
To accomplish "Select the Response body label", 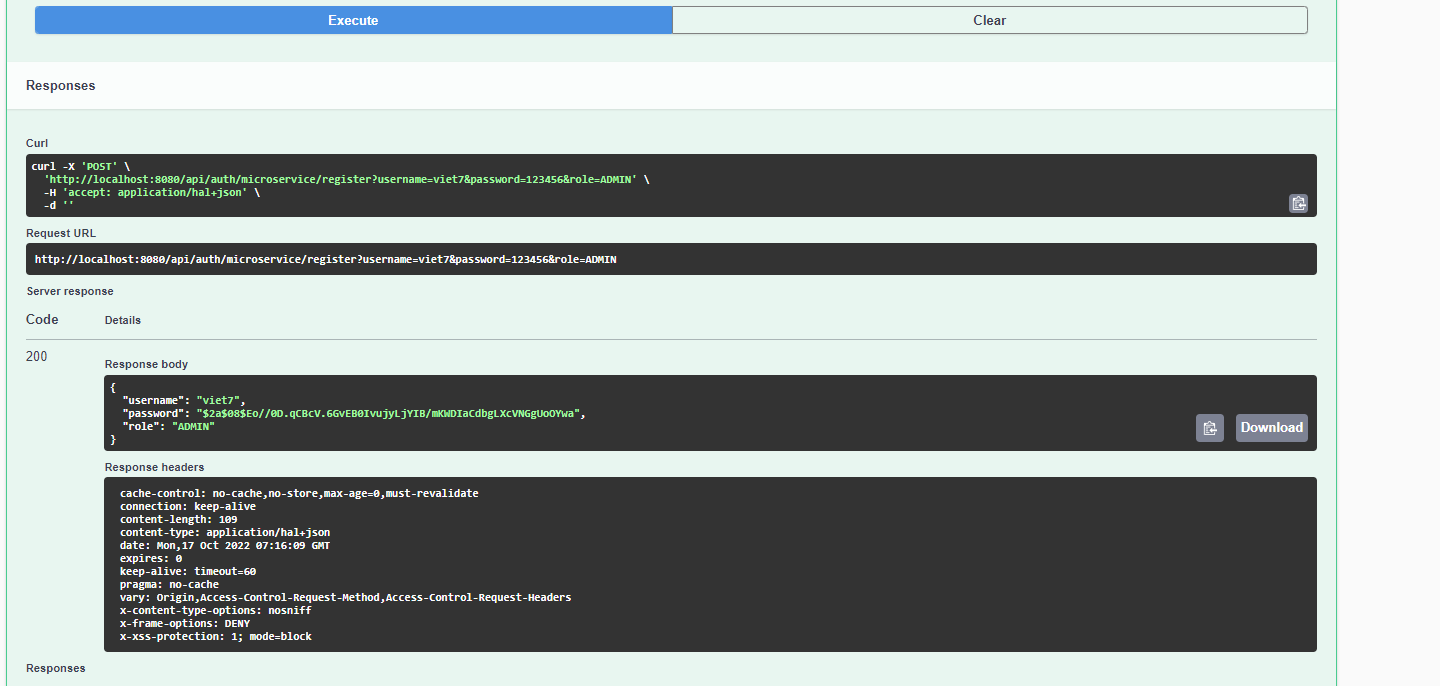I will pos(146,364).
